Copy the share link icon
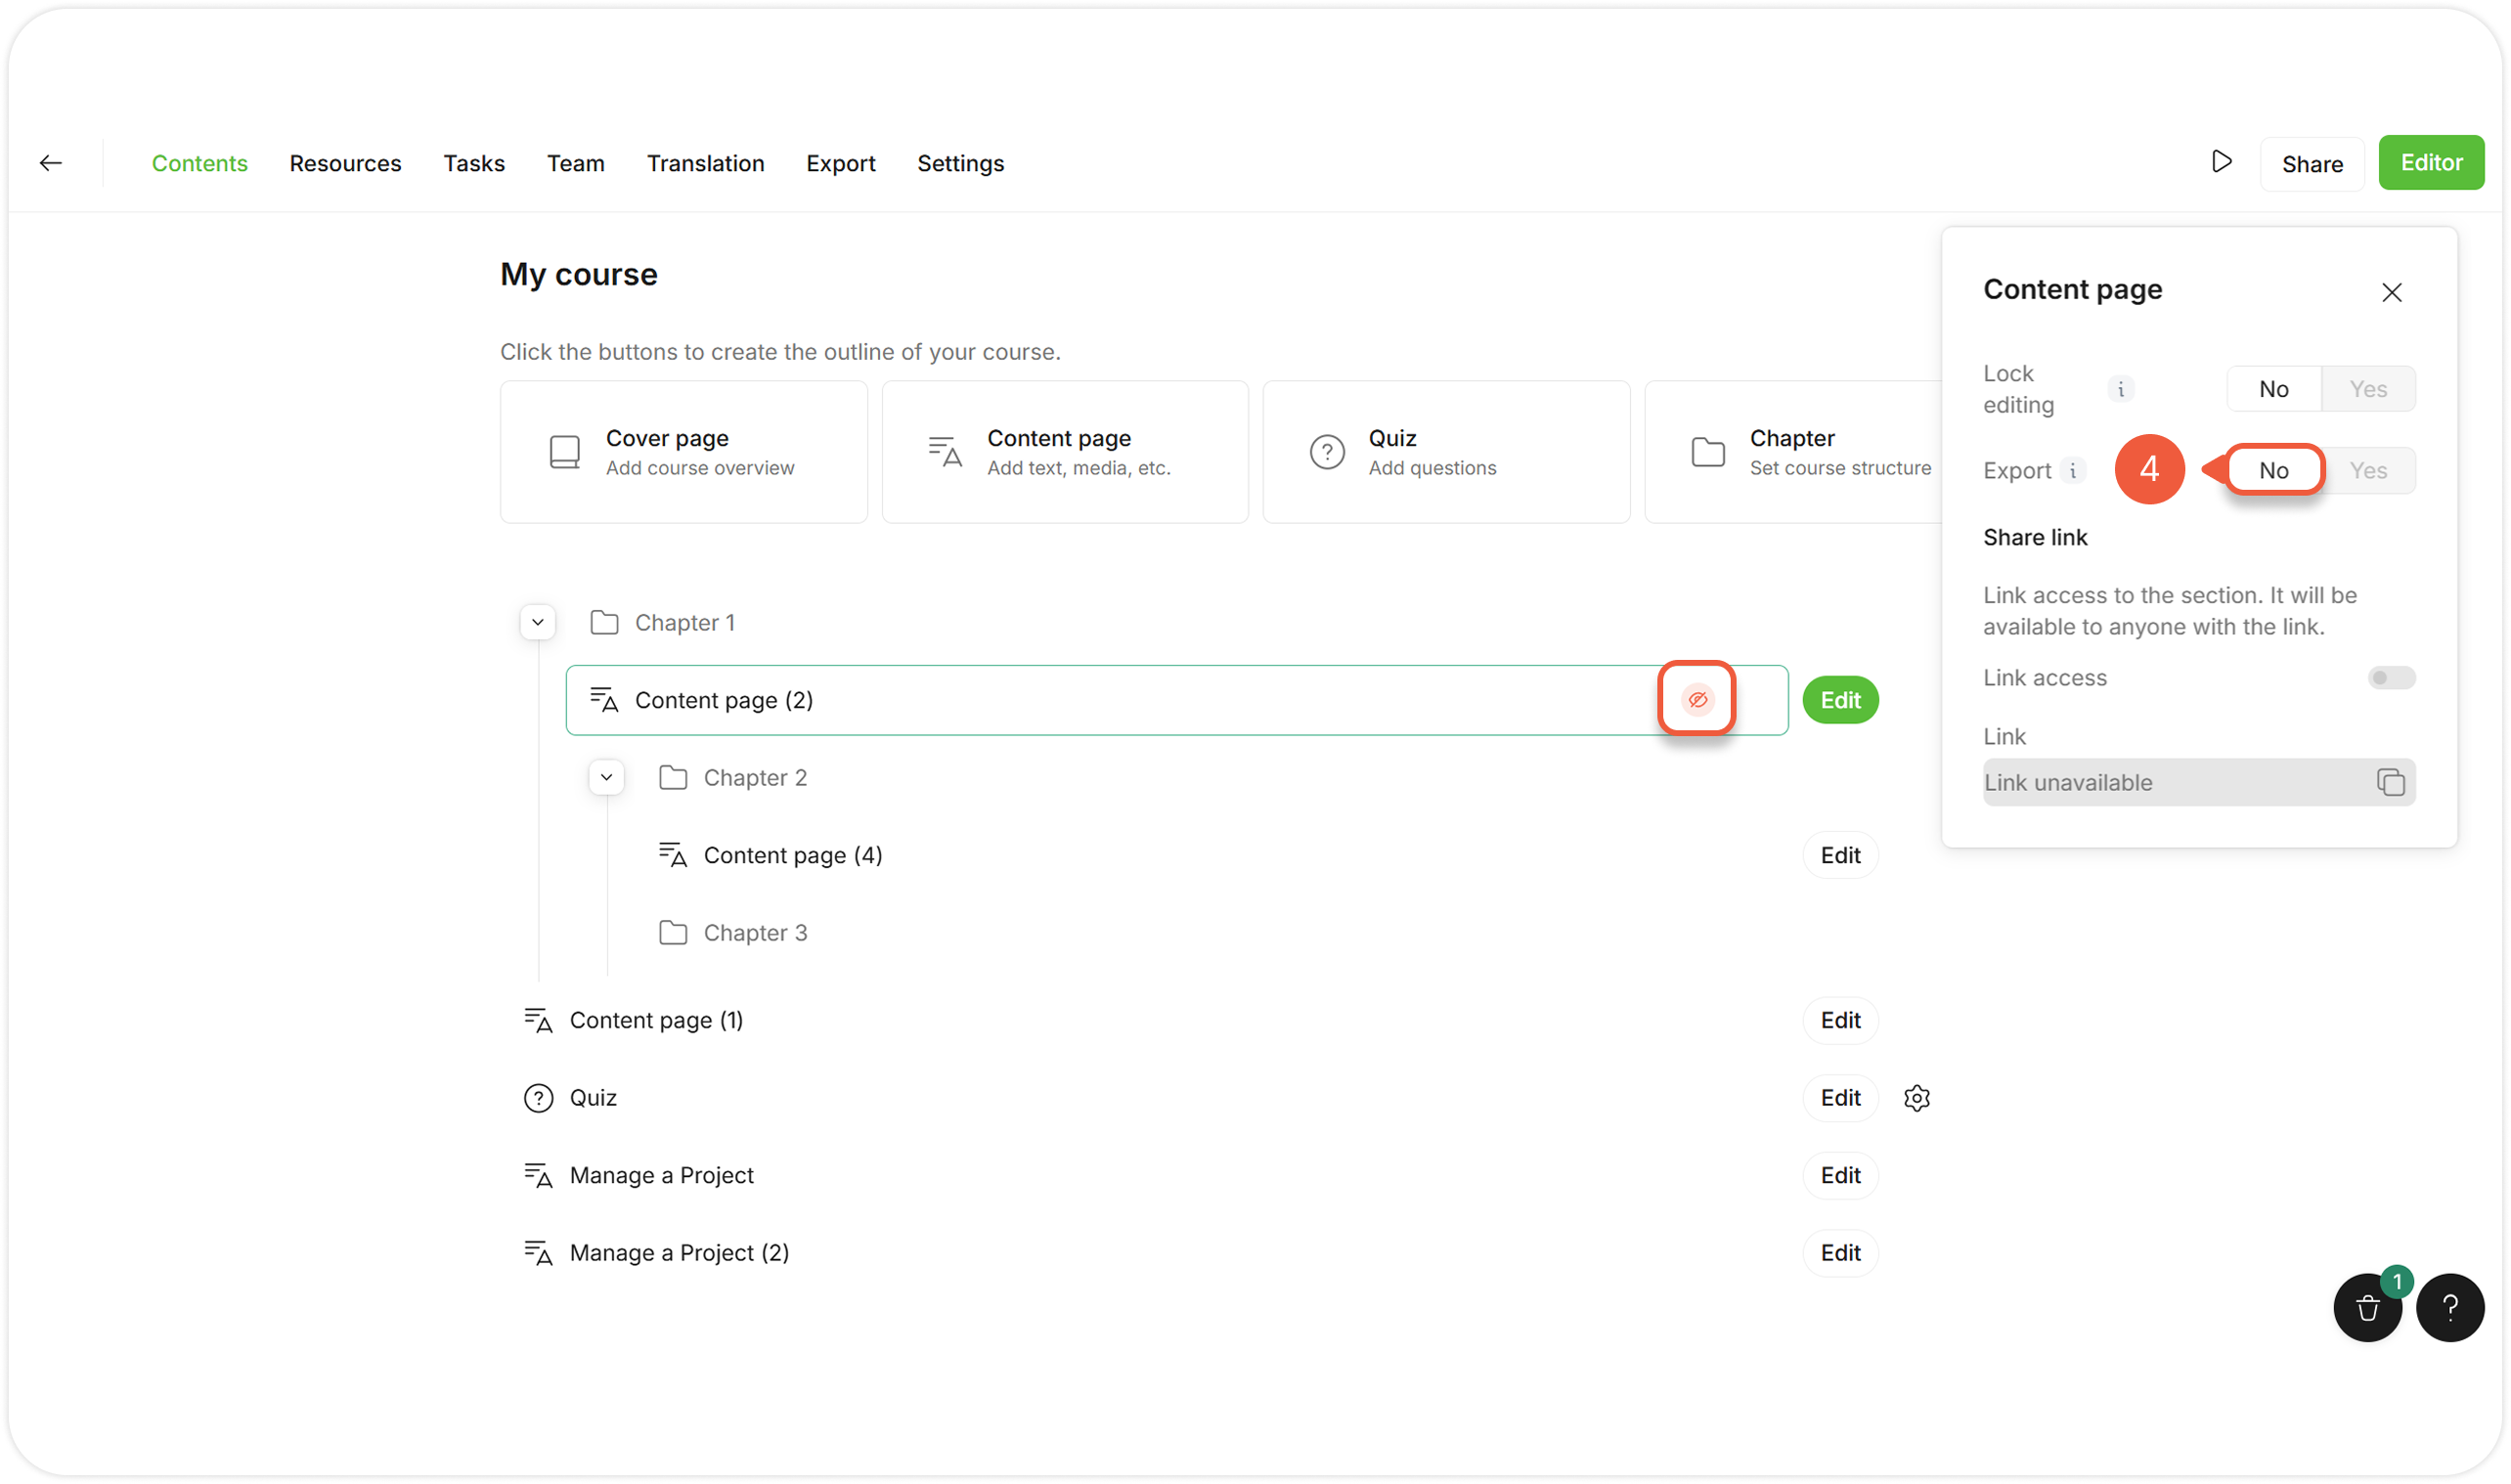2511x1484 pixels. pyautogui.click(x=2390, y=782)
